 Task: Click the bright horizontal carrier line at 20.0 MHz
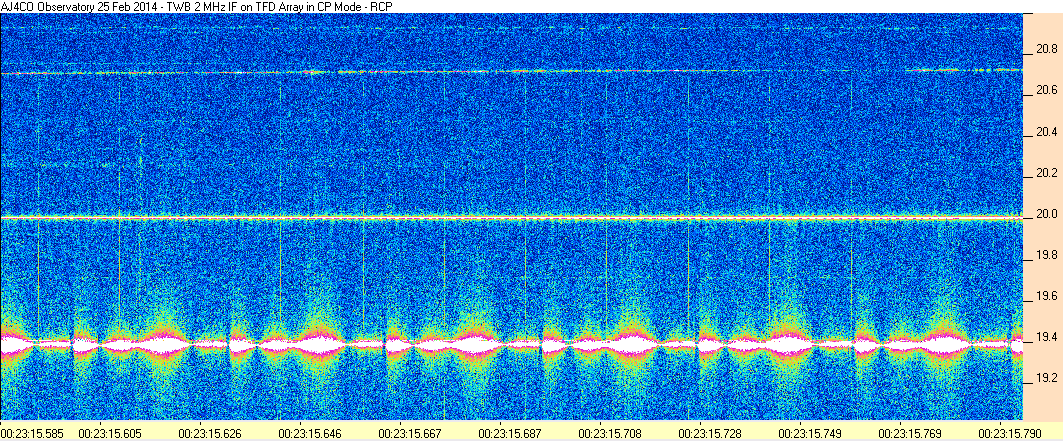coord(511,218)
